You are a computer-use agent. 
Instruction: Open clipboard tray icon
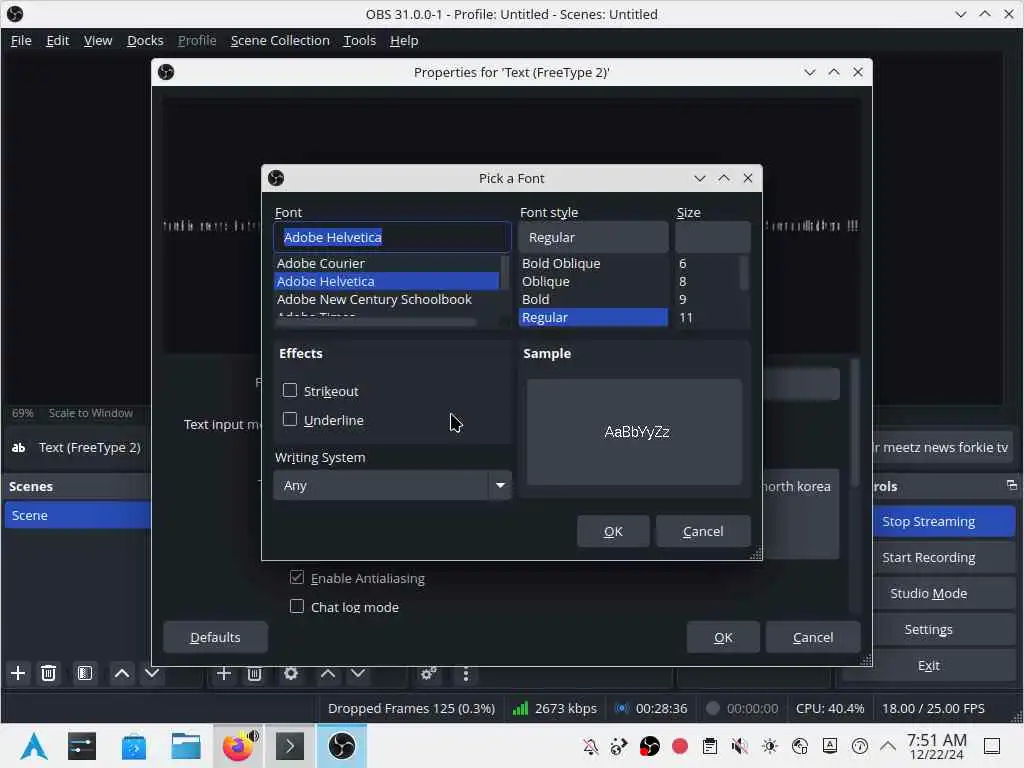710,746
